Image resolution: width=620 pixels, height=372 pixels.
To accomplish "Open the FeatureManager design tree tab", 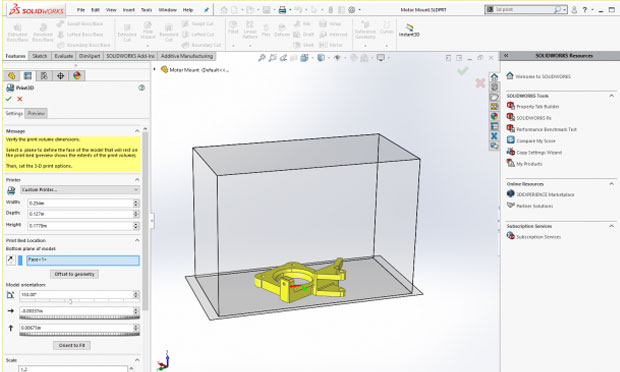I will tap(11, 76).
